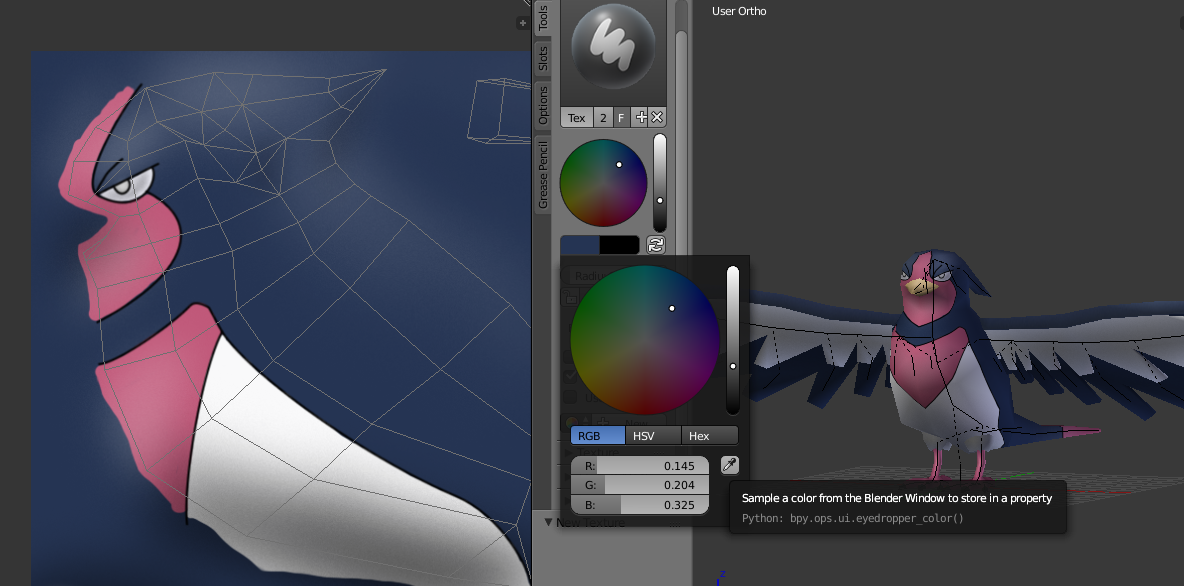
Task: Open the Slots tab
Action: pyautogui.click(x=543, y=58)
